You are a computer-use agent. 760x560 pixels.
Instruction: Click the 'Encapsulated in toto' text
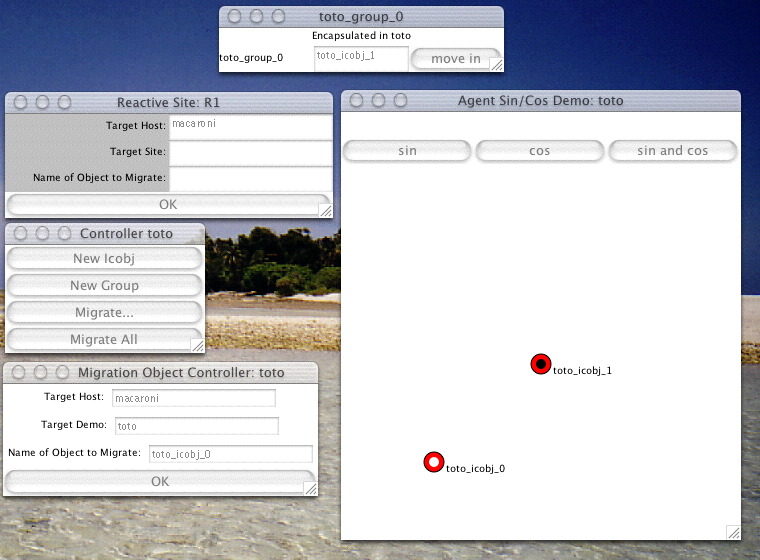362,35
